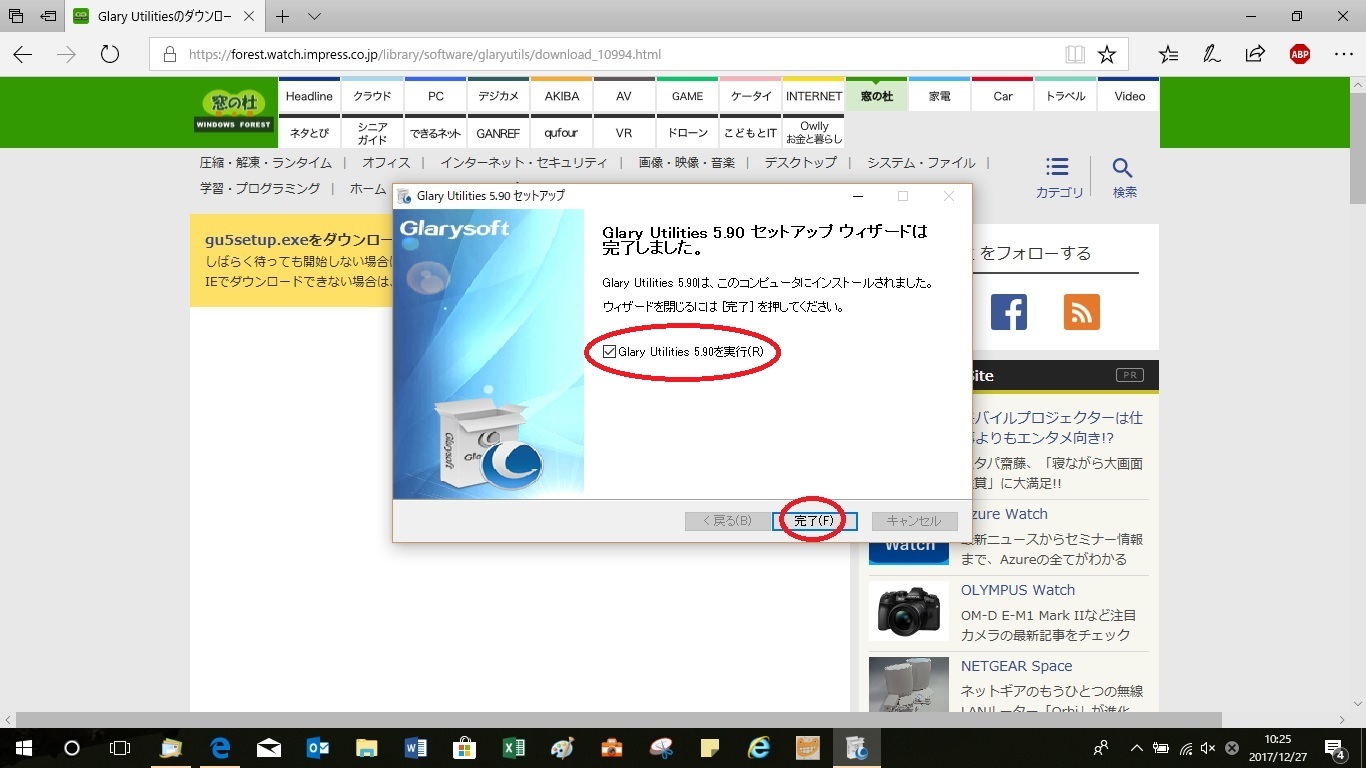The image size is (1366, 768).
Task: Open the RSS feed icon
Action: tap(1082, 312)
